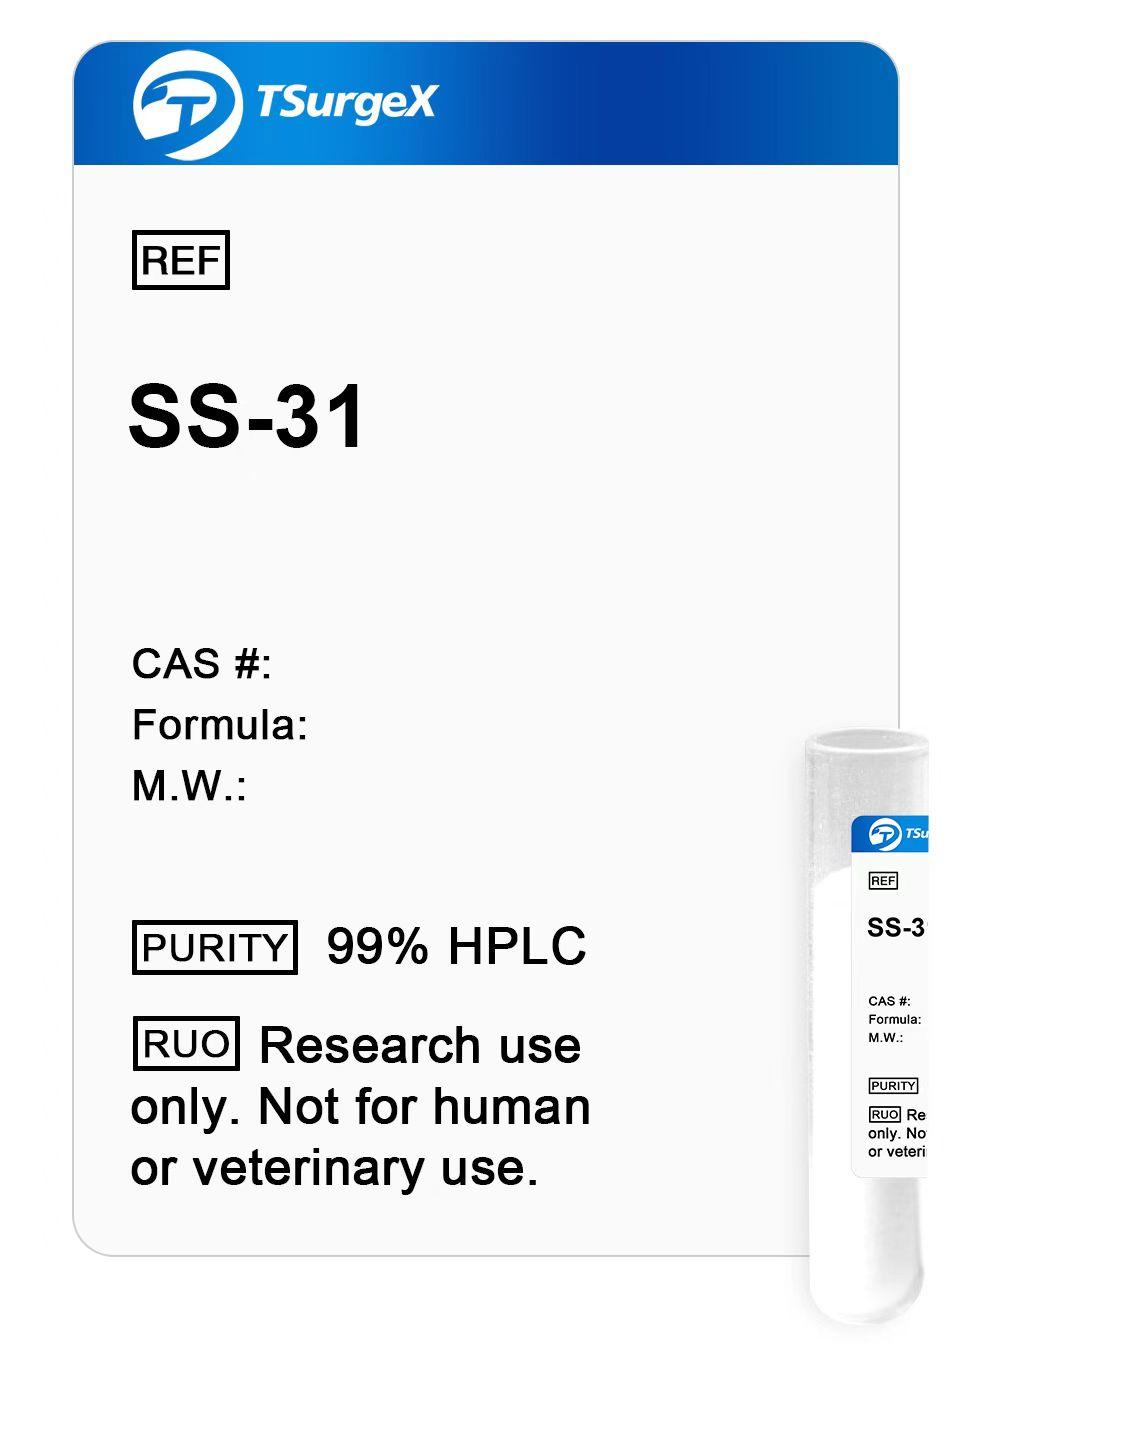Screen dimensions: 1140x1438
Task: Click the Research use only disclaimer text
Action: [360, 1106]
